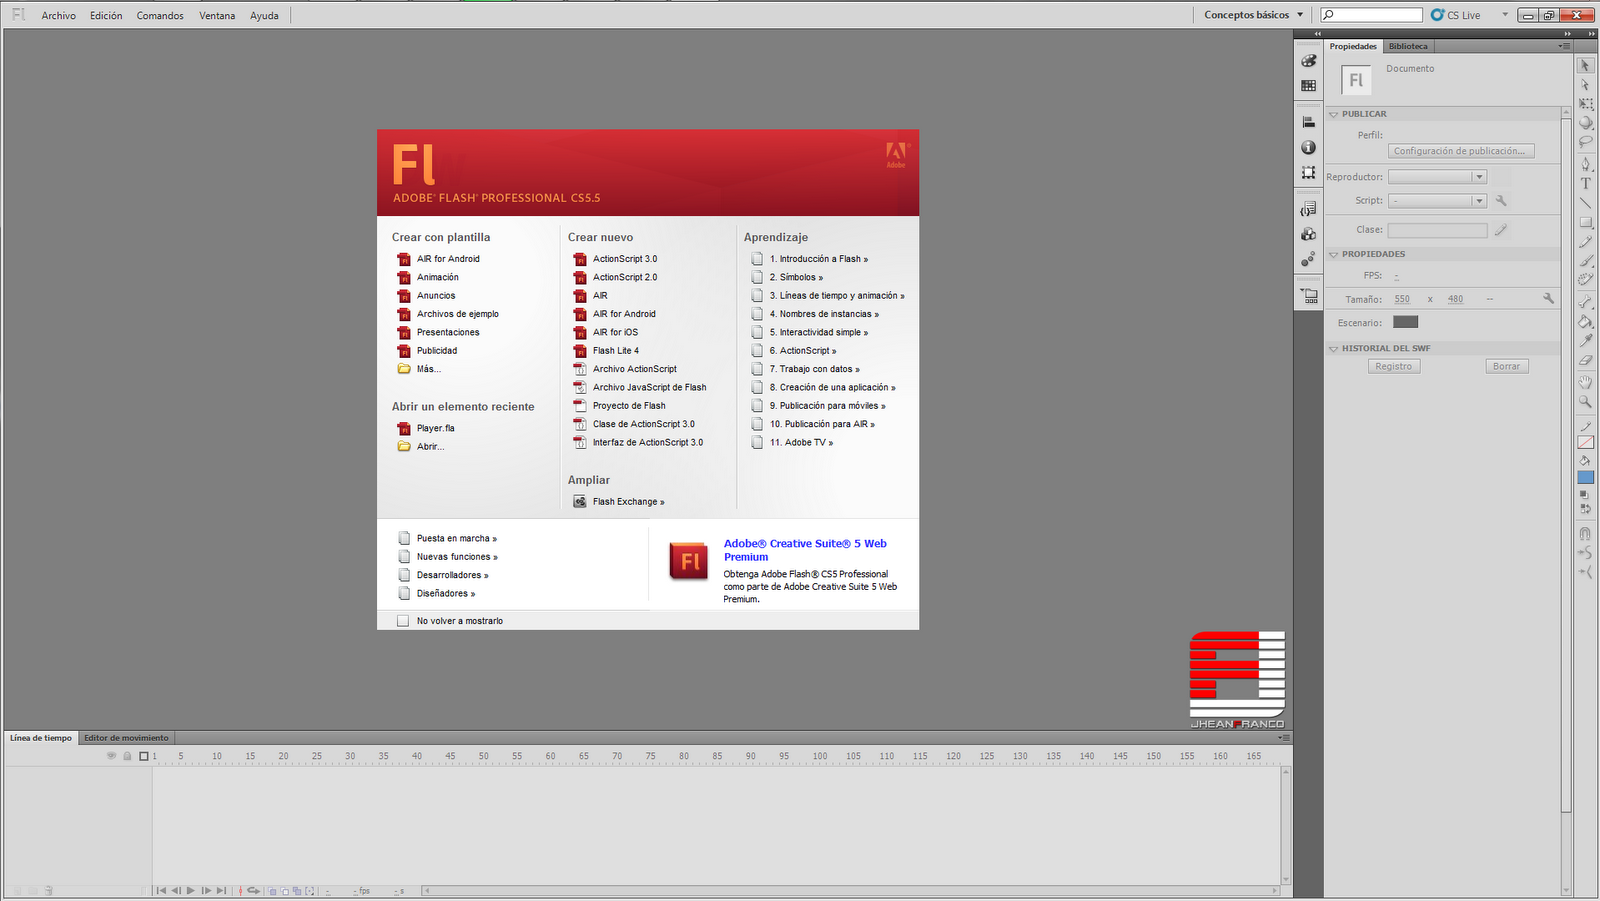
Task: Open the Color panel palette icon
Action: click(1308, 61)
